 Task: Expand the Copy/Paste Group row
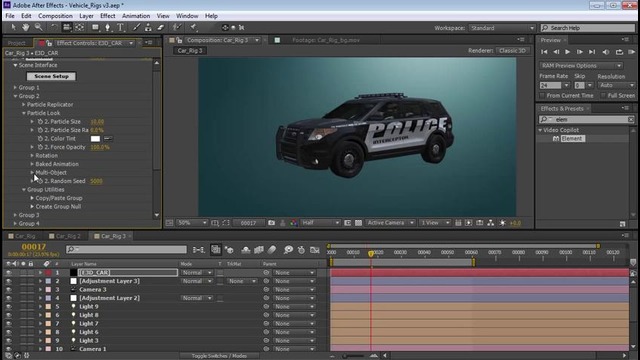[x=32, y=198]
